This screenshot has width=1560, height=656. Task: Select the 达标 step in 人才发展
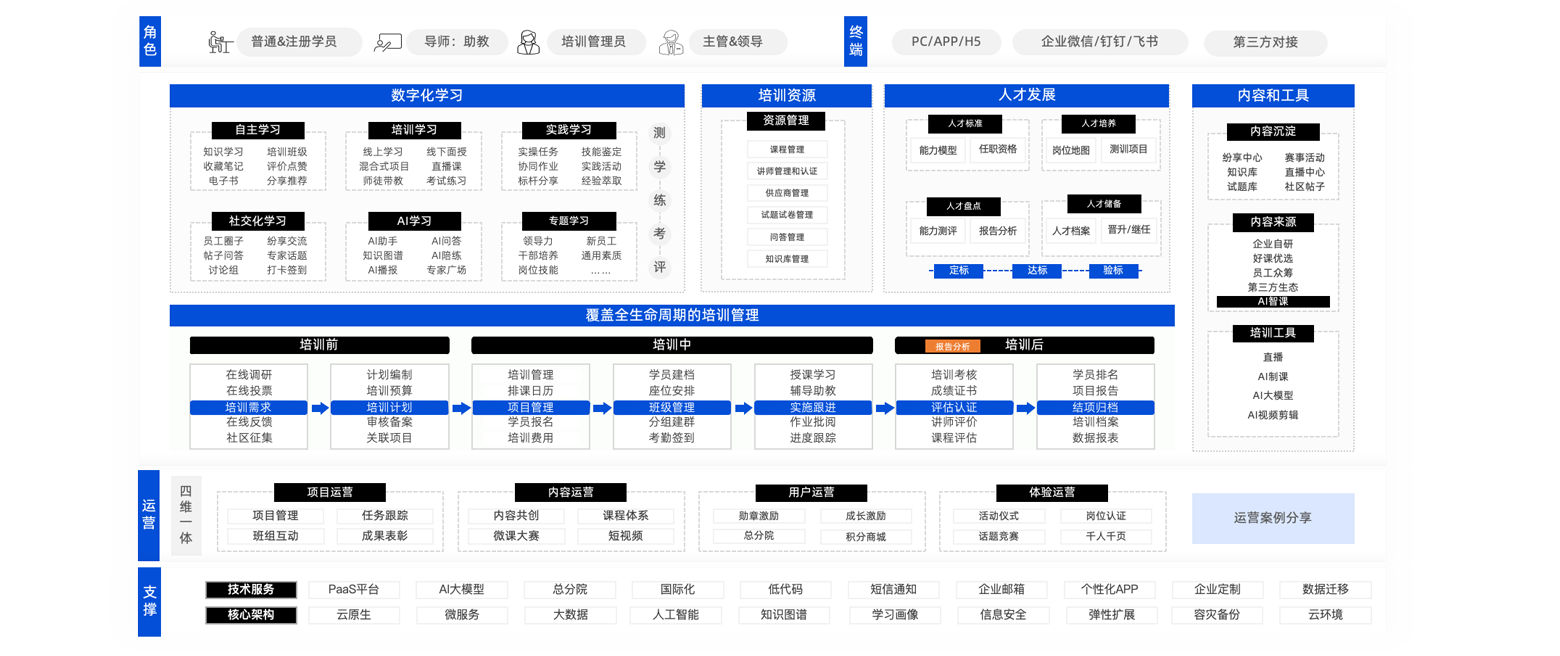(1036, 270)
